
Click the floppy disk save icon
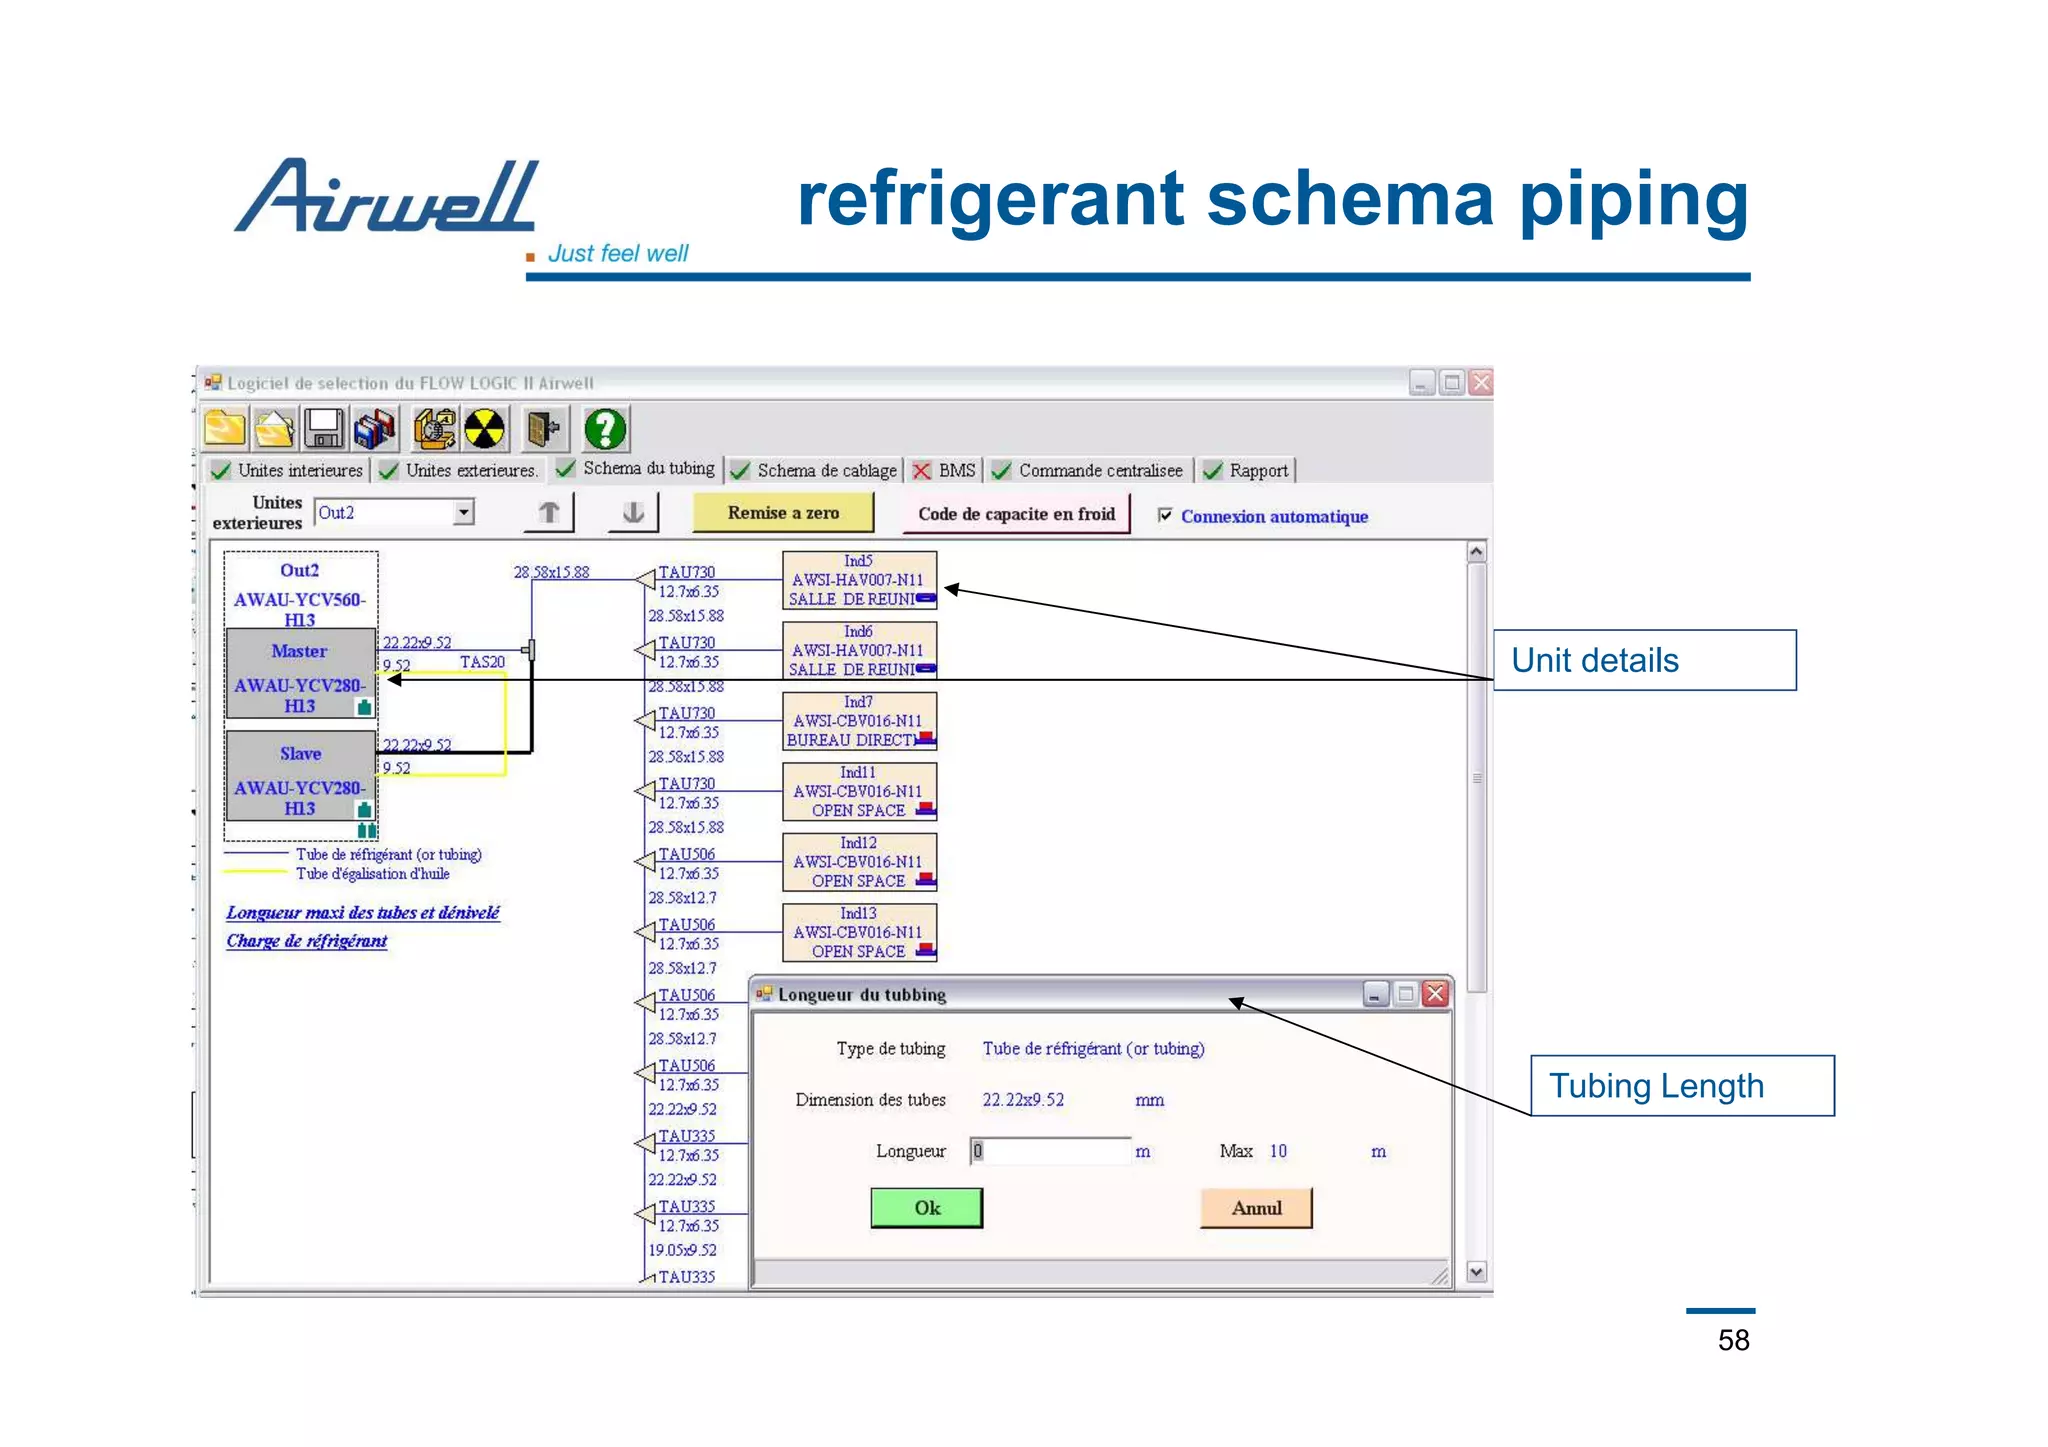(x=324, y=429)
